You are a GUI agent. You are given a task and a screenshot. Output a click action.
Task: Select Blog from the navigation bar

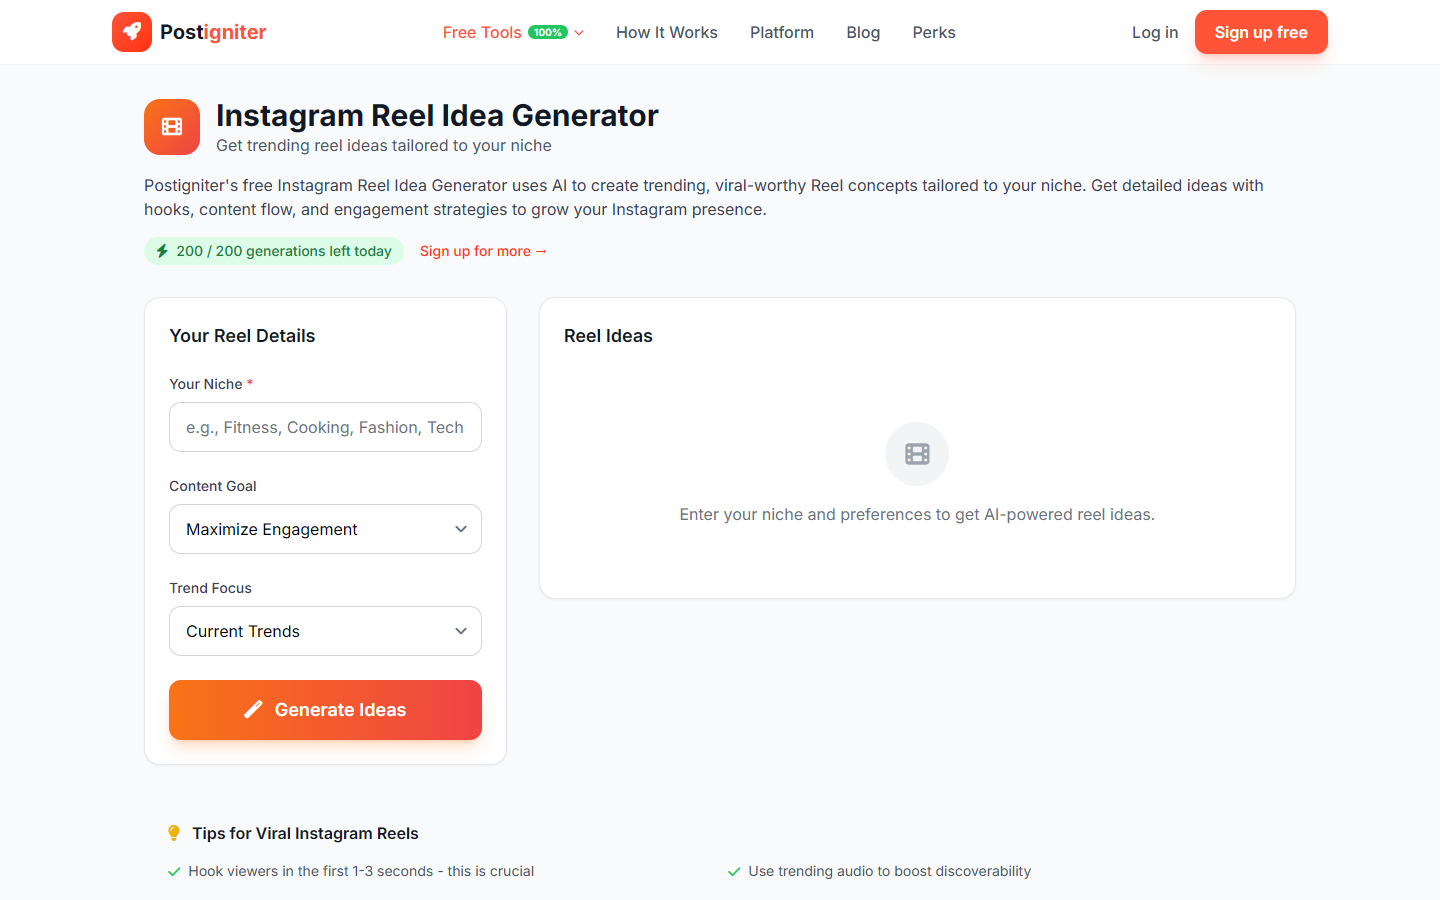pyautogui.click(x=862, y=32)
